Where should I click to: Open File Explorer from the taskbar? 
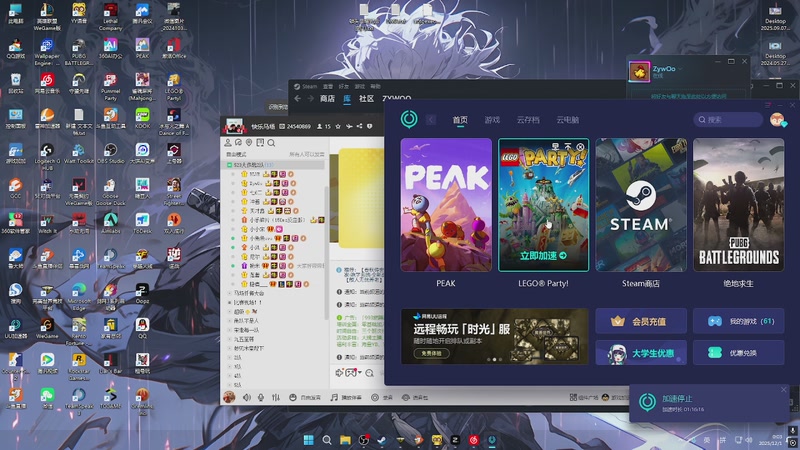click(x=345, y=440)
